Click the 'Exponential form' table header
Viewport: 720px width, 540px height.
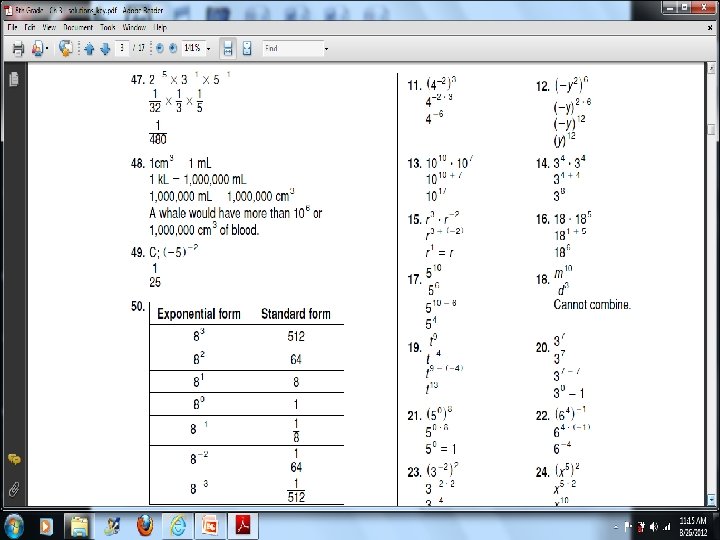click(199, 314)
